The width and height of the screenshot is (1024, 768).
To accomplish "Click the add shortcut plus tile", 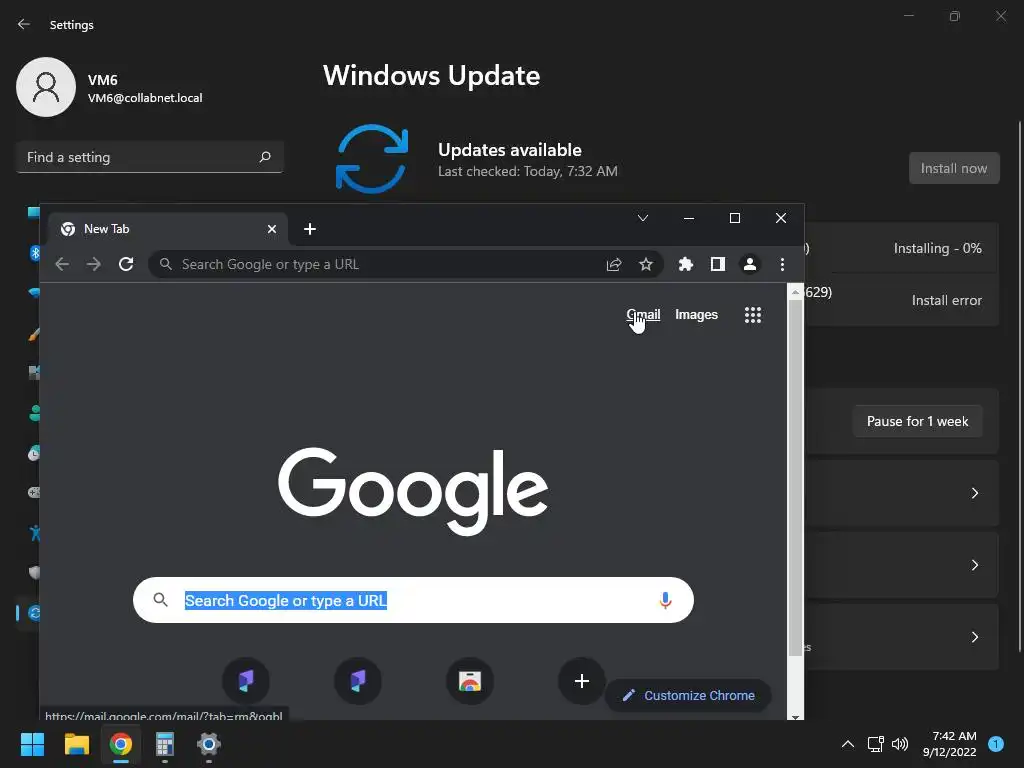I will coord(582,681).
